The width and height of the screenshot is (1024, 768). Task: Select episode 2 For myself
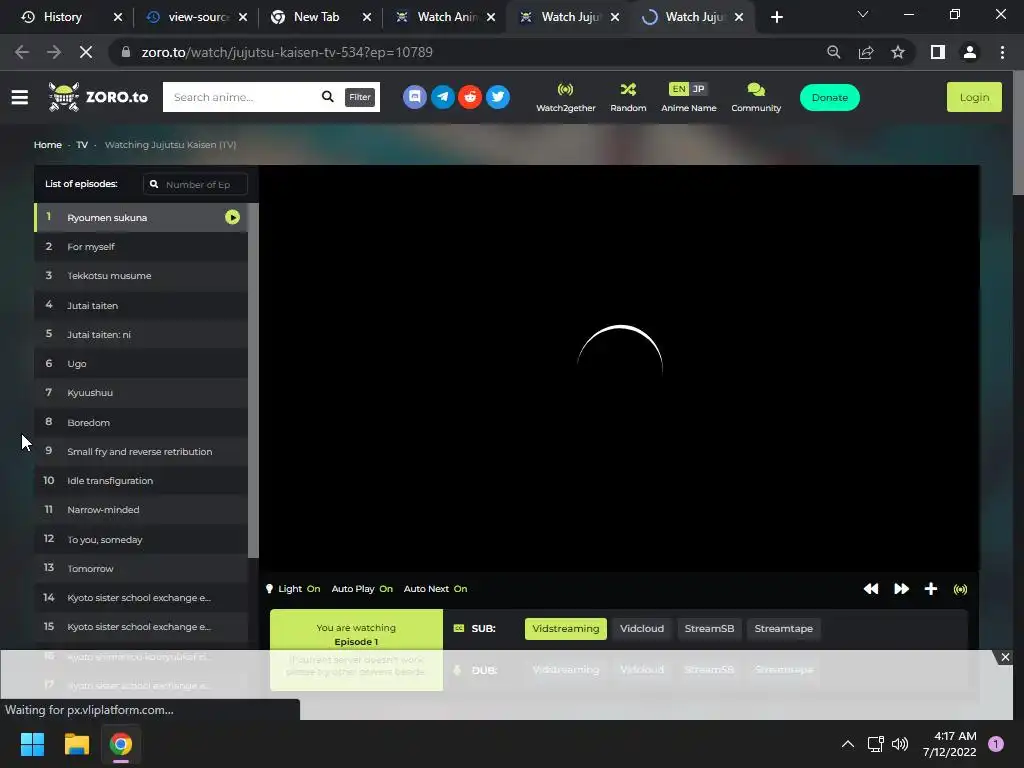coord(141,246)
